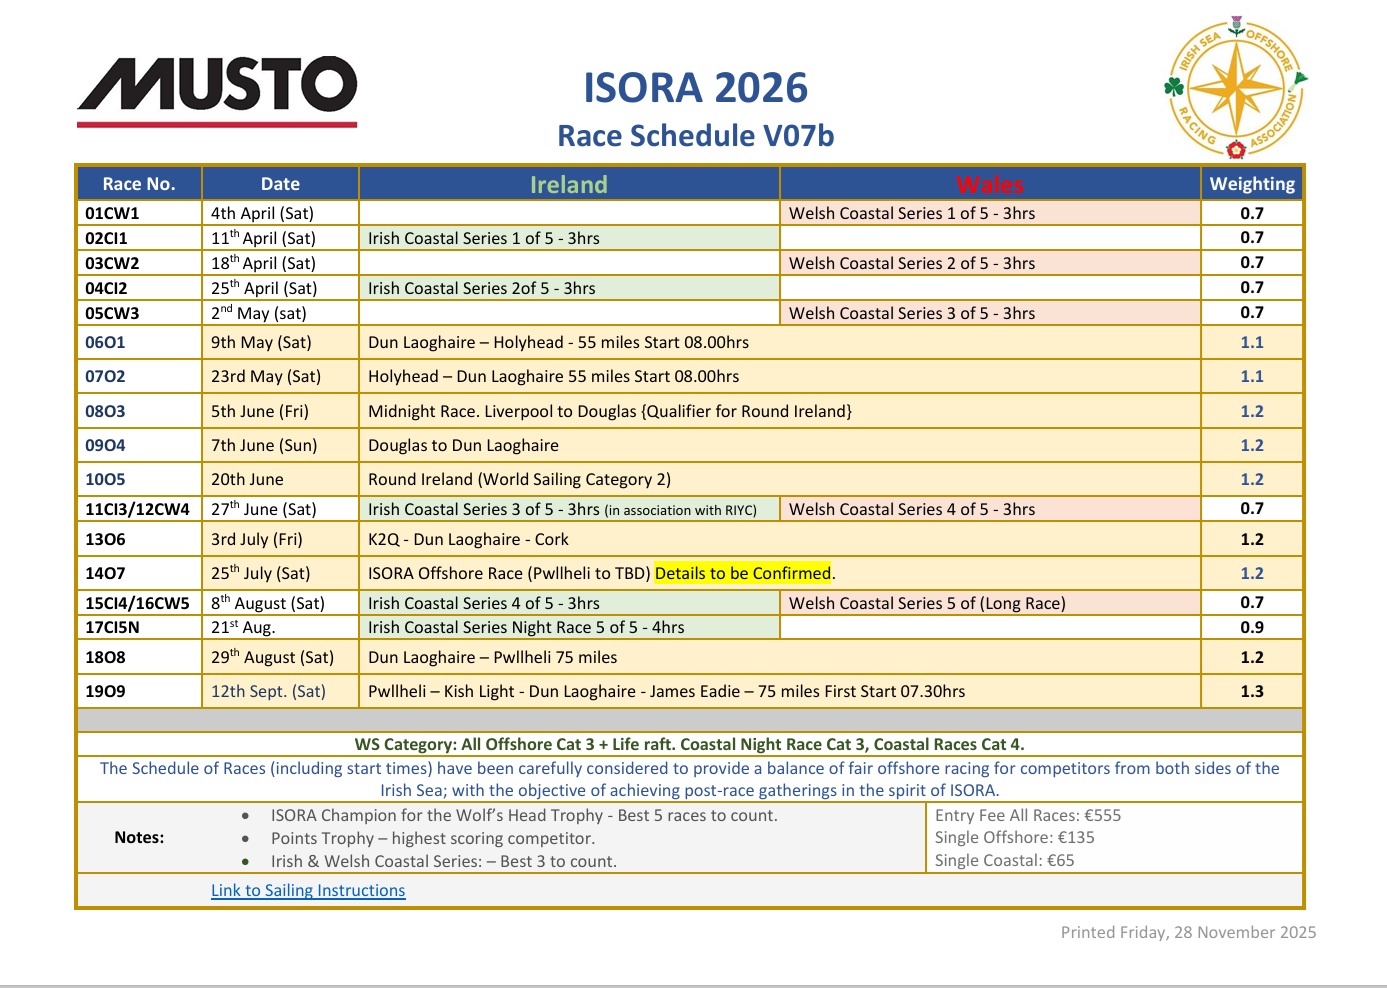1387x988 pixels.
Task: Select the bullet beside Wolf's Head Trophy note
Action: point(243,817)
